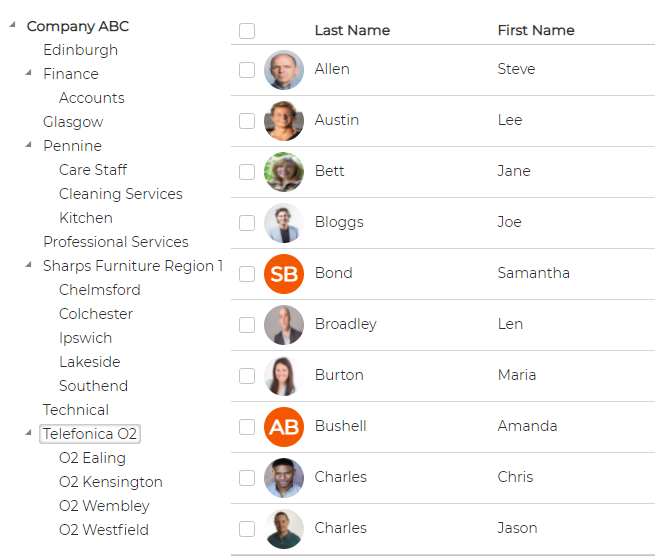Tick the select-all checkbox in the header
Viewport: 655px width, 556px height.
[247, 30]
